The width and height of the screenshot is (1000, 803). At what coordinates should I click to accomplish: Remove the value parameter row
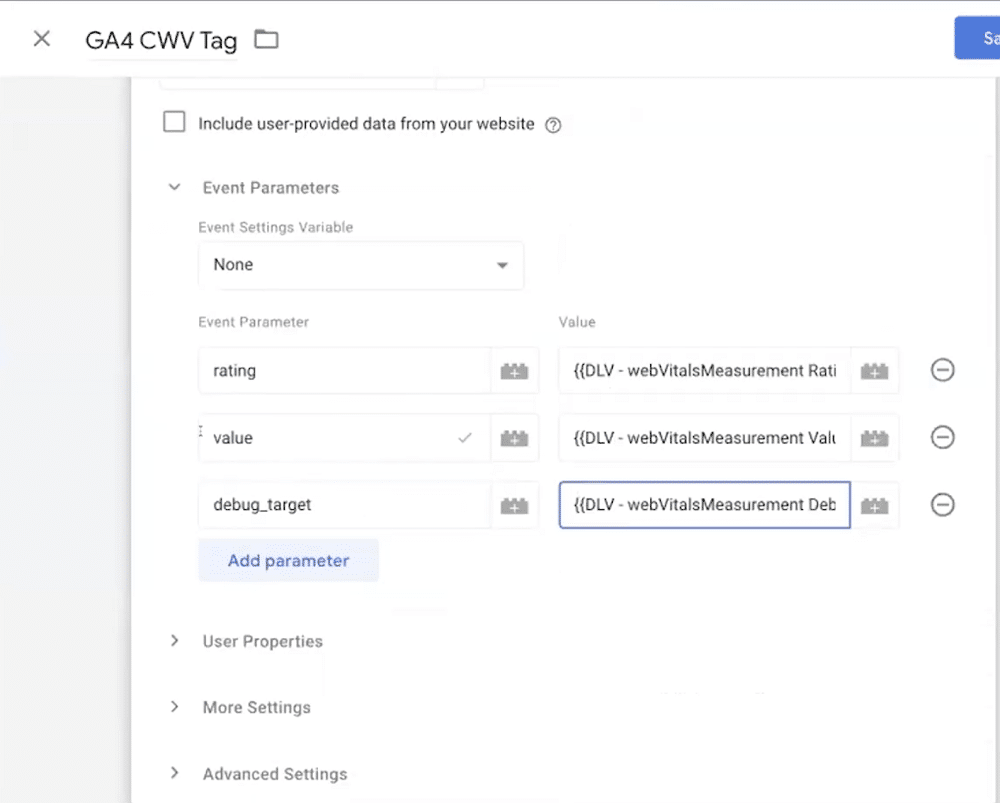pyautogui.click(x=942, y=437)
